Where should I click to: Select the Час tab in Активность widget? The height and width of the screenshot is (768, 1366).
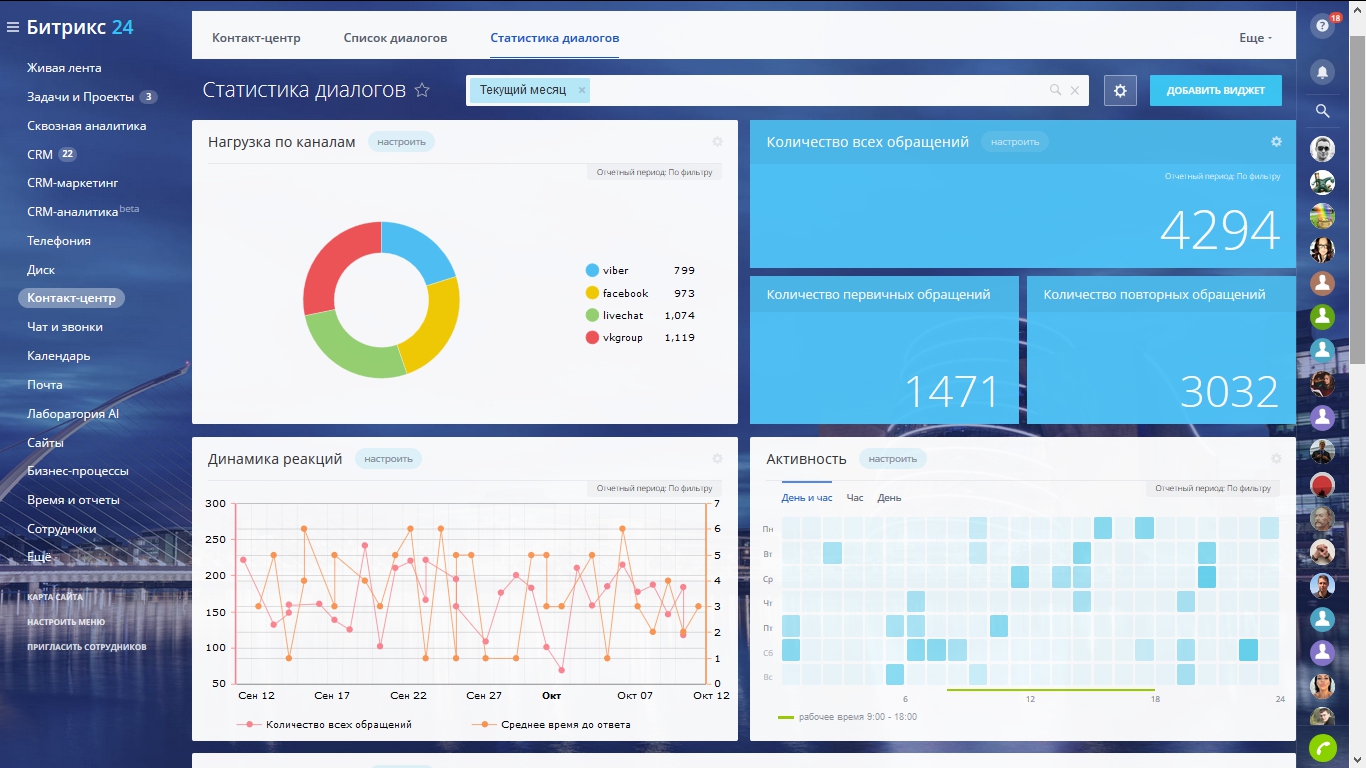(x=855, y=498)
